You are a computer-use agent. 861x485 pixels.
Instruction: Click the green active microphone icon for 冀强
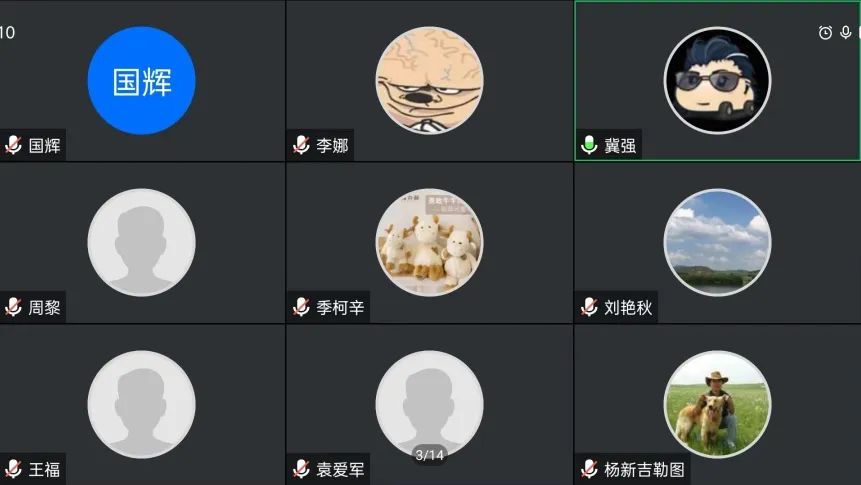pyautogui.click(x=589, y=145)
